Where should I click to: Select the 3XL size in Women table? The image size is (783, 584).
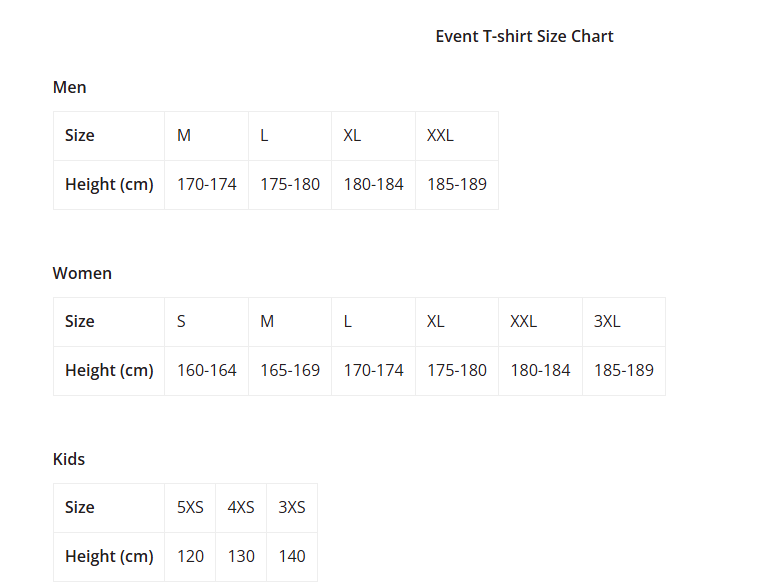(x=607, y=321)
